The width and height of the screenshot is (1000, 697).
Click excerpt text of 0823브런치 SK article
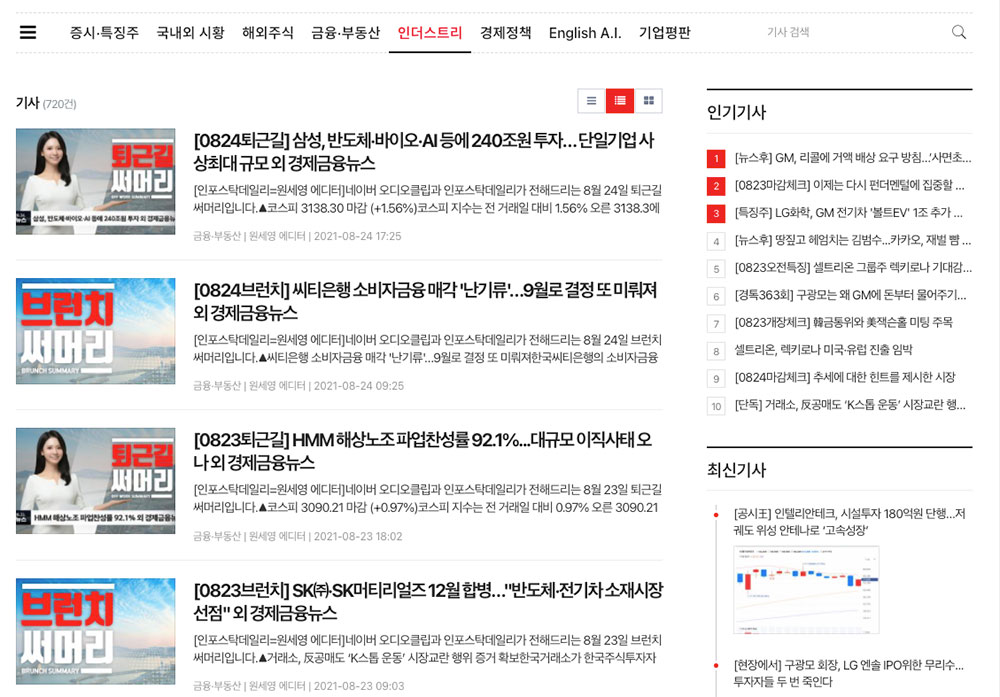click(x=427, y=649)
